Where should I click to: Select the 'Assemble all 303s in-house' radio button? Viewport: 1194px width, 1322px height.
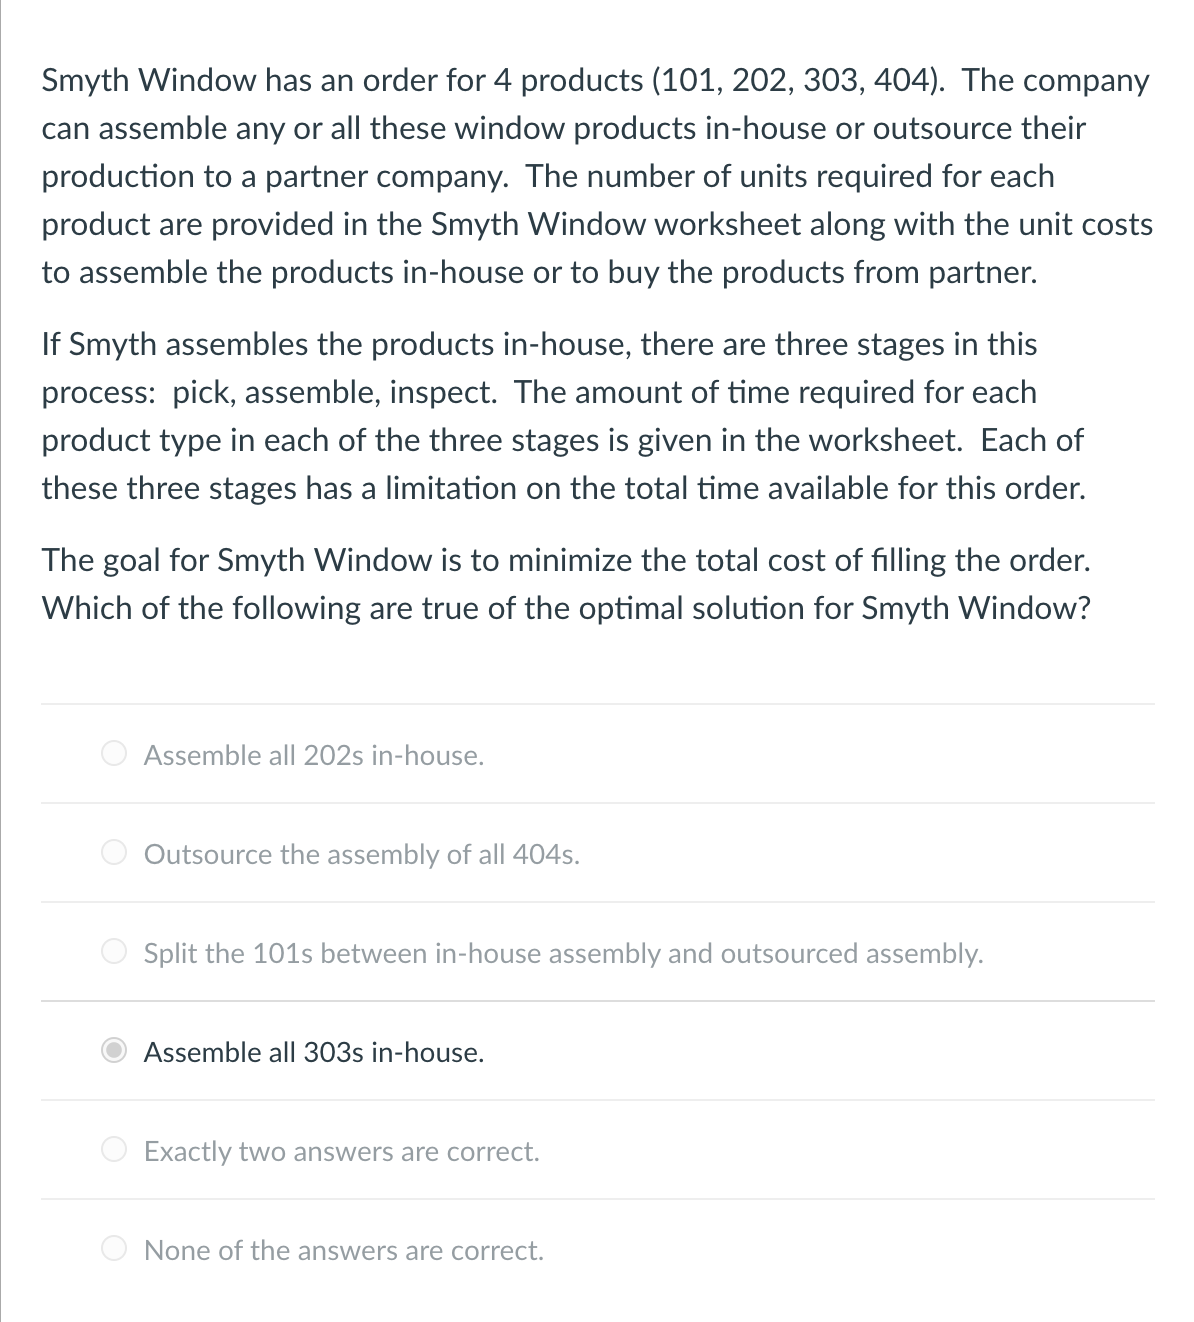click(x=113, y=1050)
